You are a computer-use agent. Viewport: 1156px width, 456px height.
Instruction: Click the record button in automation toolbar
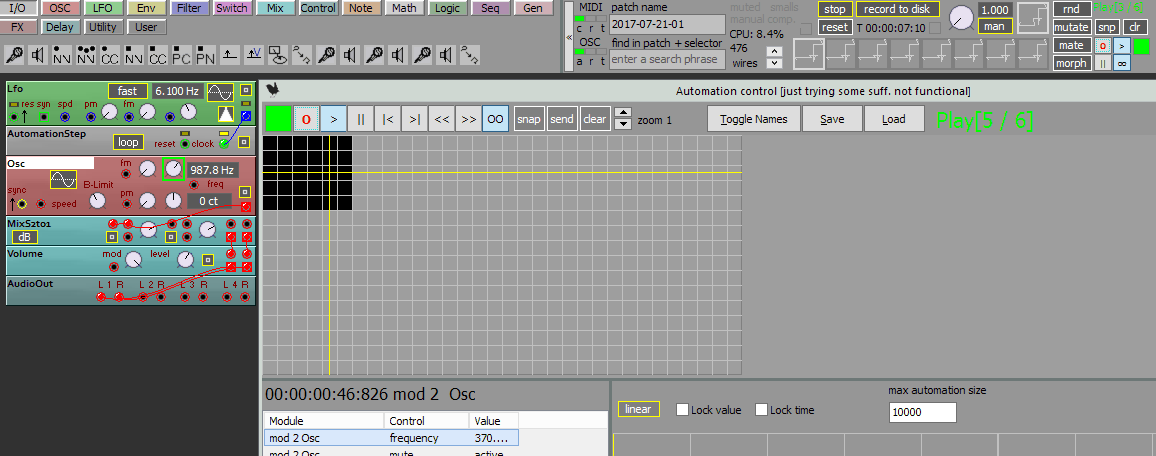point(306,119)
